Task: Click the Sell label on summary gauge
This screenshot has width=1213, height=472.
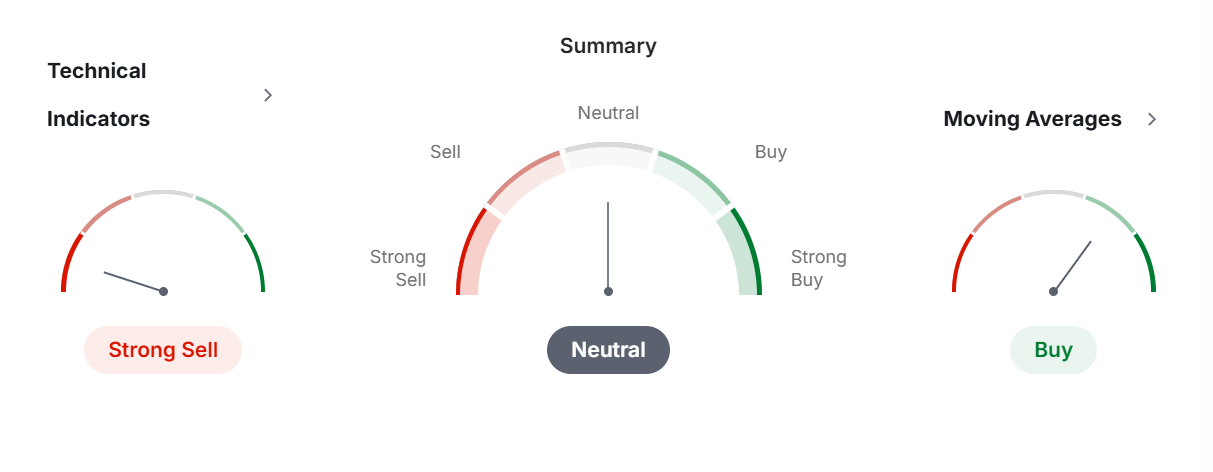Action: tap(445, 152)
